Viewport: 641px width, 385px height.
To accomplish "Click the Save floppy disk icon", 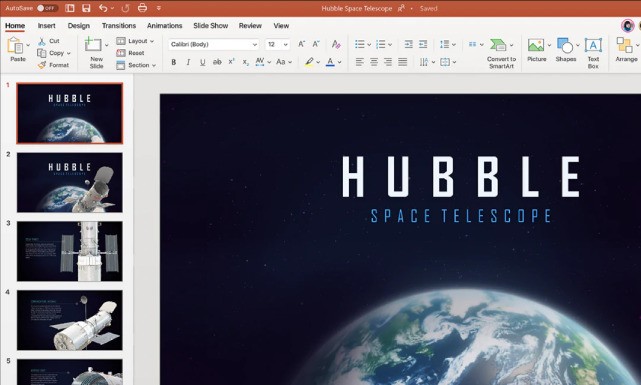I will pos(86,8).
